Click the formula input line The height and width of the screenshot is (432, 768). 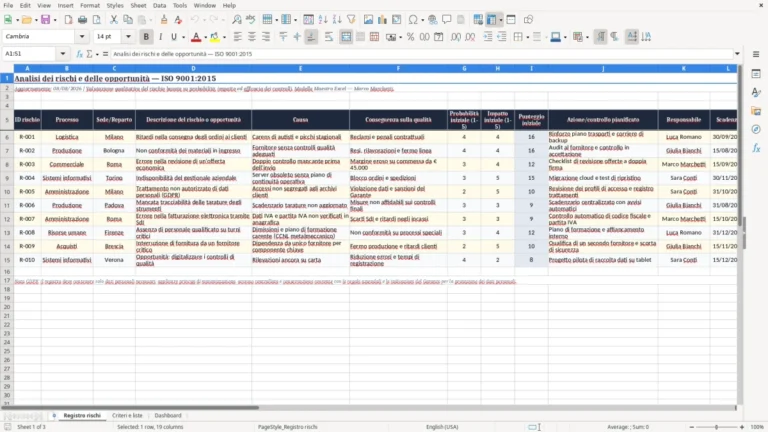pyautogui.click(x=421, y=54)
